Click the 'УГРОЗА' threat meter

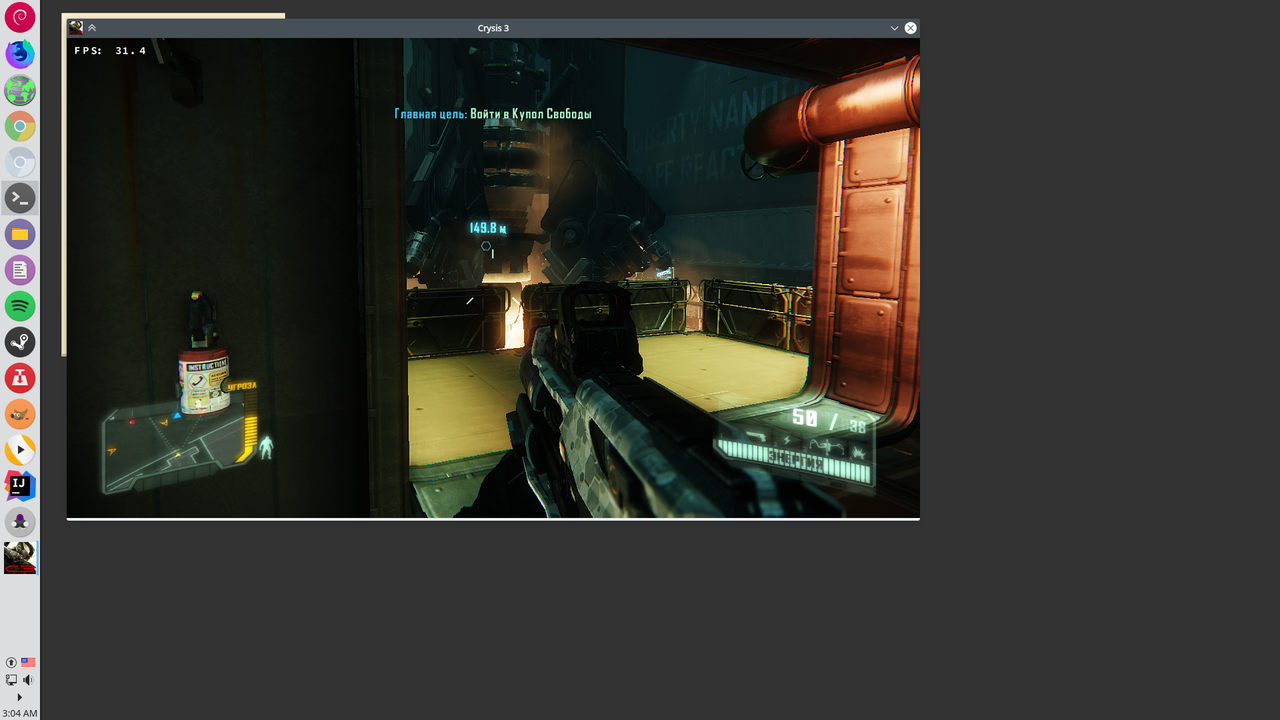(245, 424)
